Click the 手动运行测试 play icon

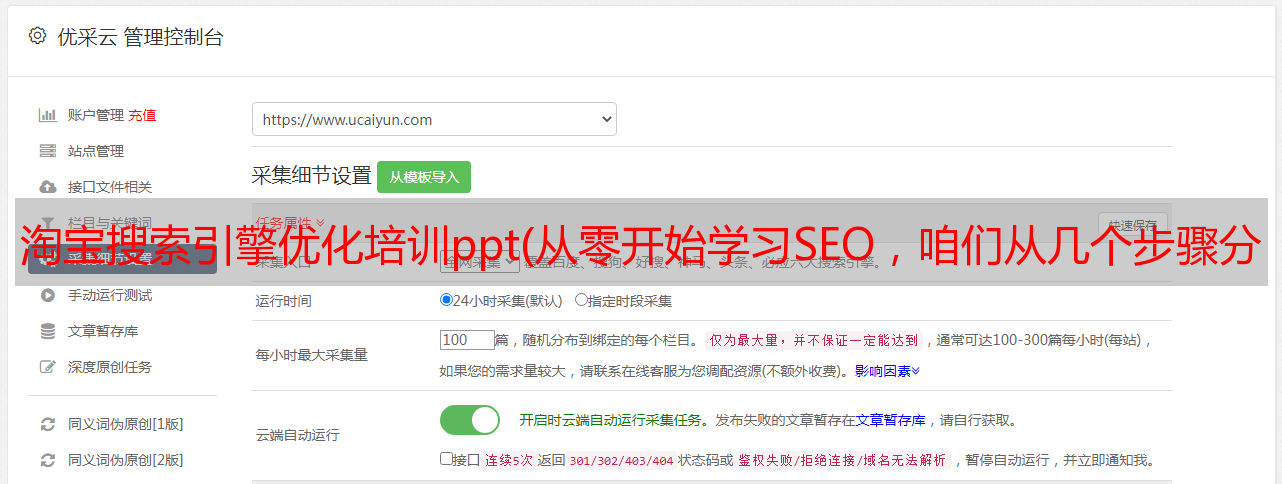[47, 295]
